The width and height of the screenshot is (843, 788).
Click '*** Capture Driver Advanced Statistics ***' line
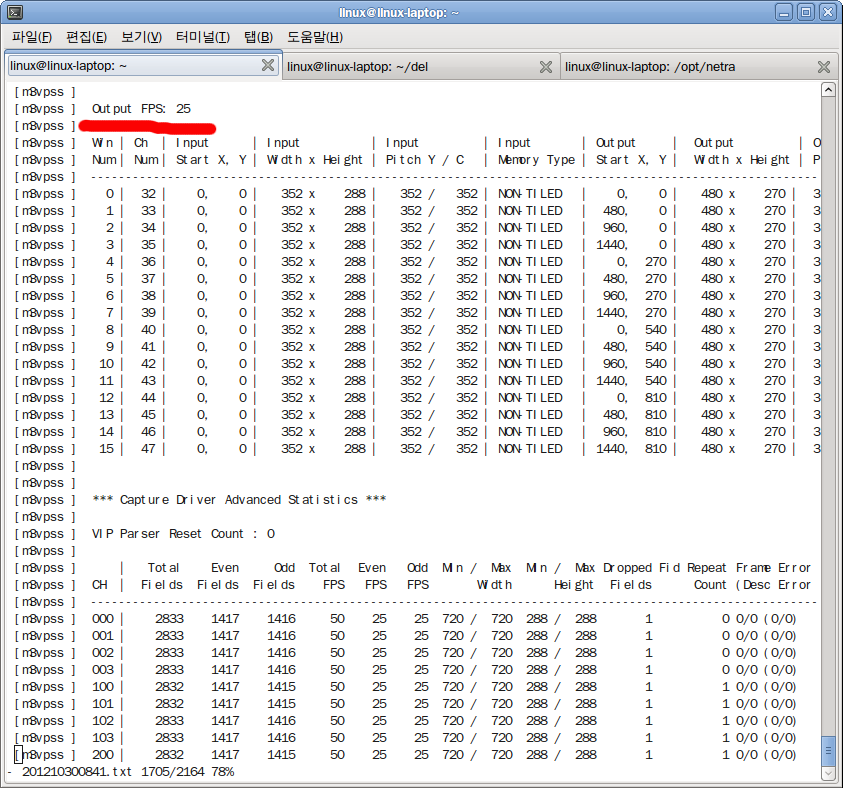(x=239, y=500)
